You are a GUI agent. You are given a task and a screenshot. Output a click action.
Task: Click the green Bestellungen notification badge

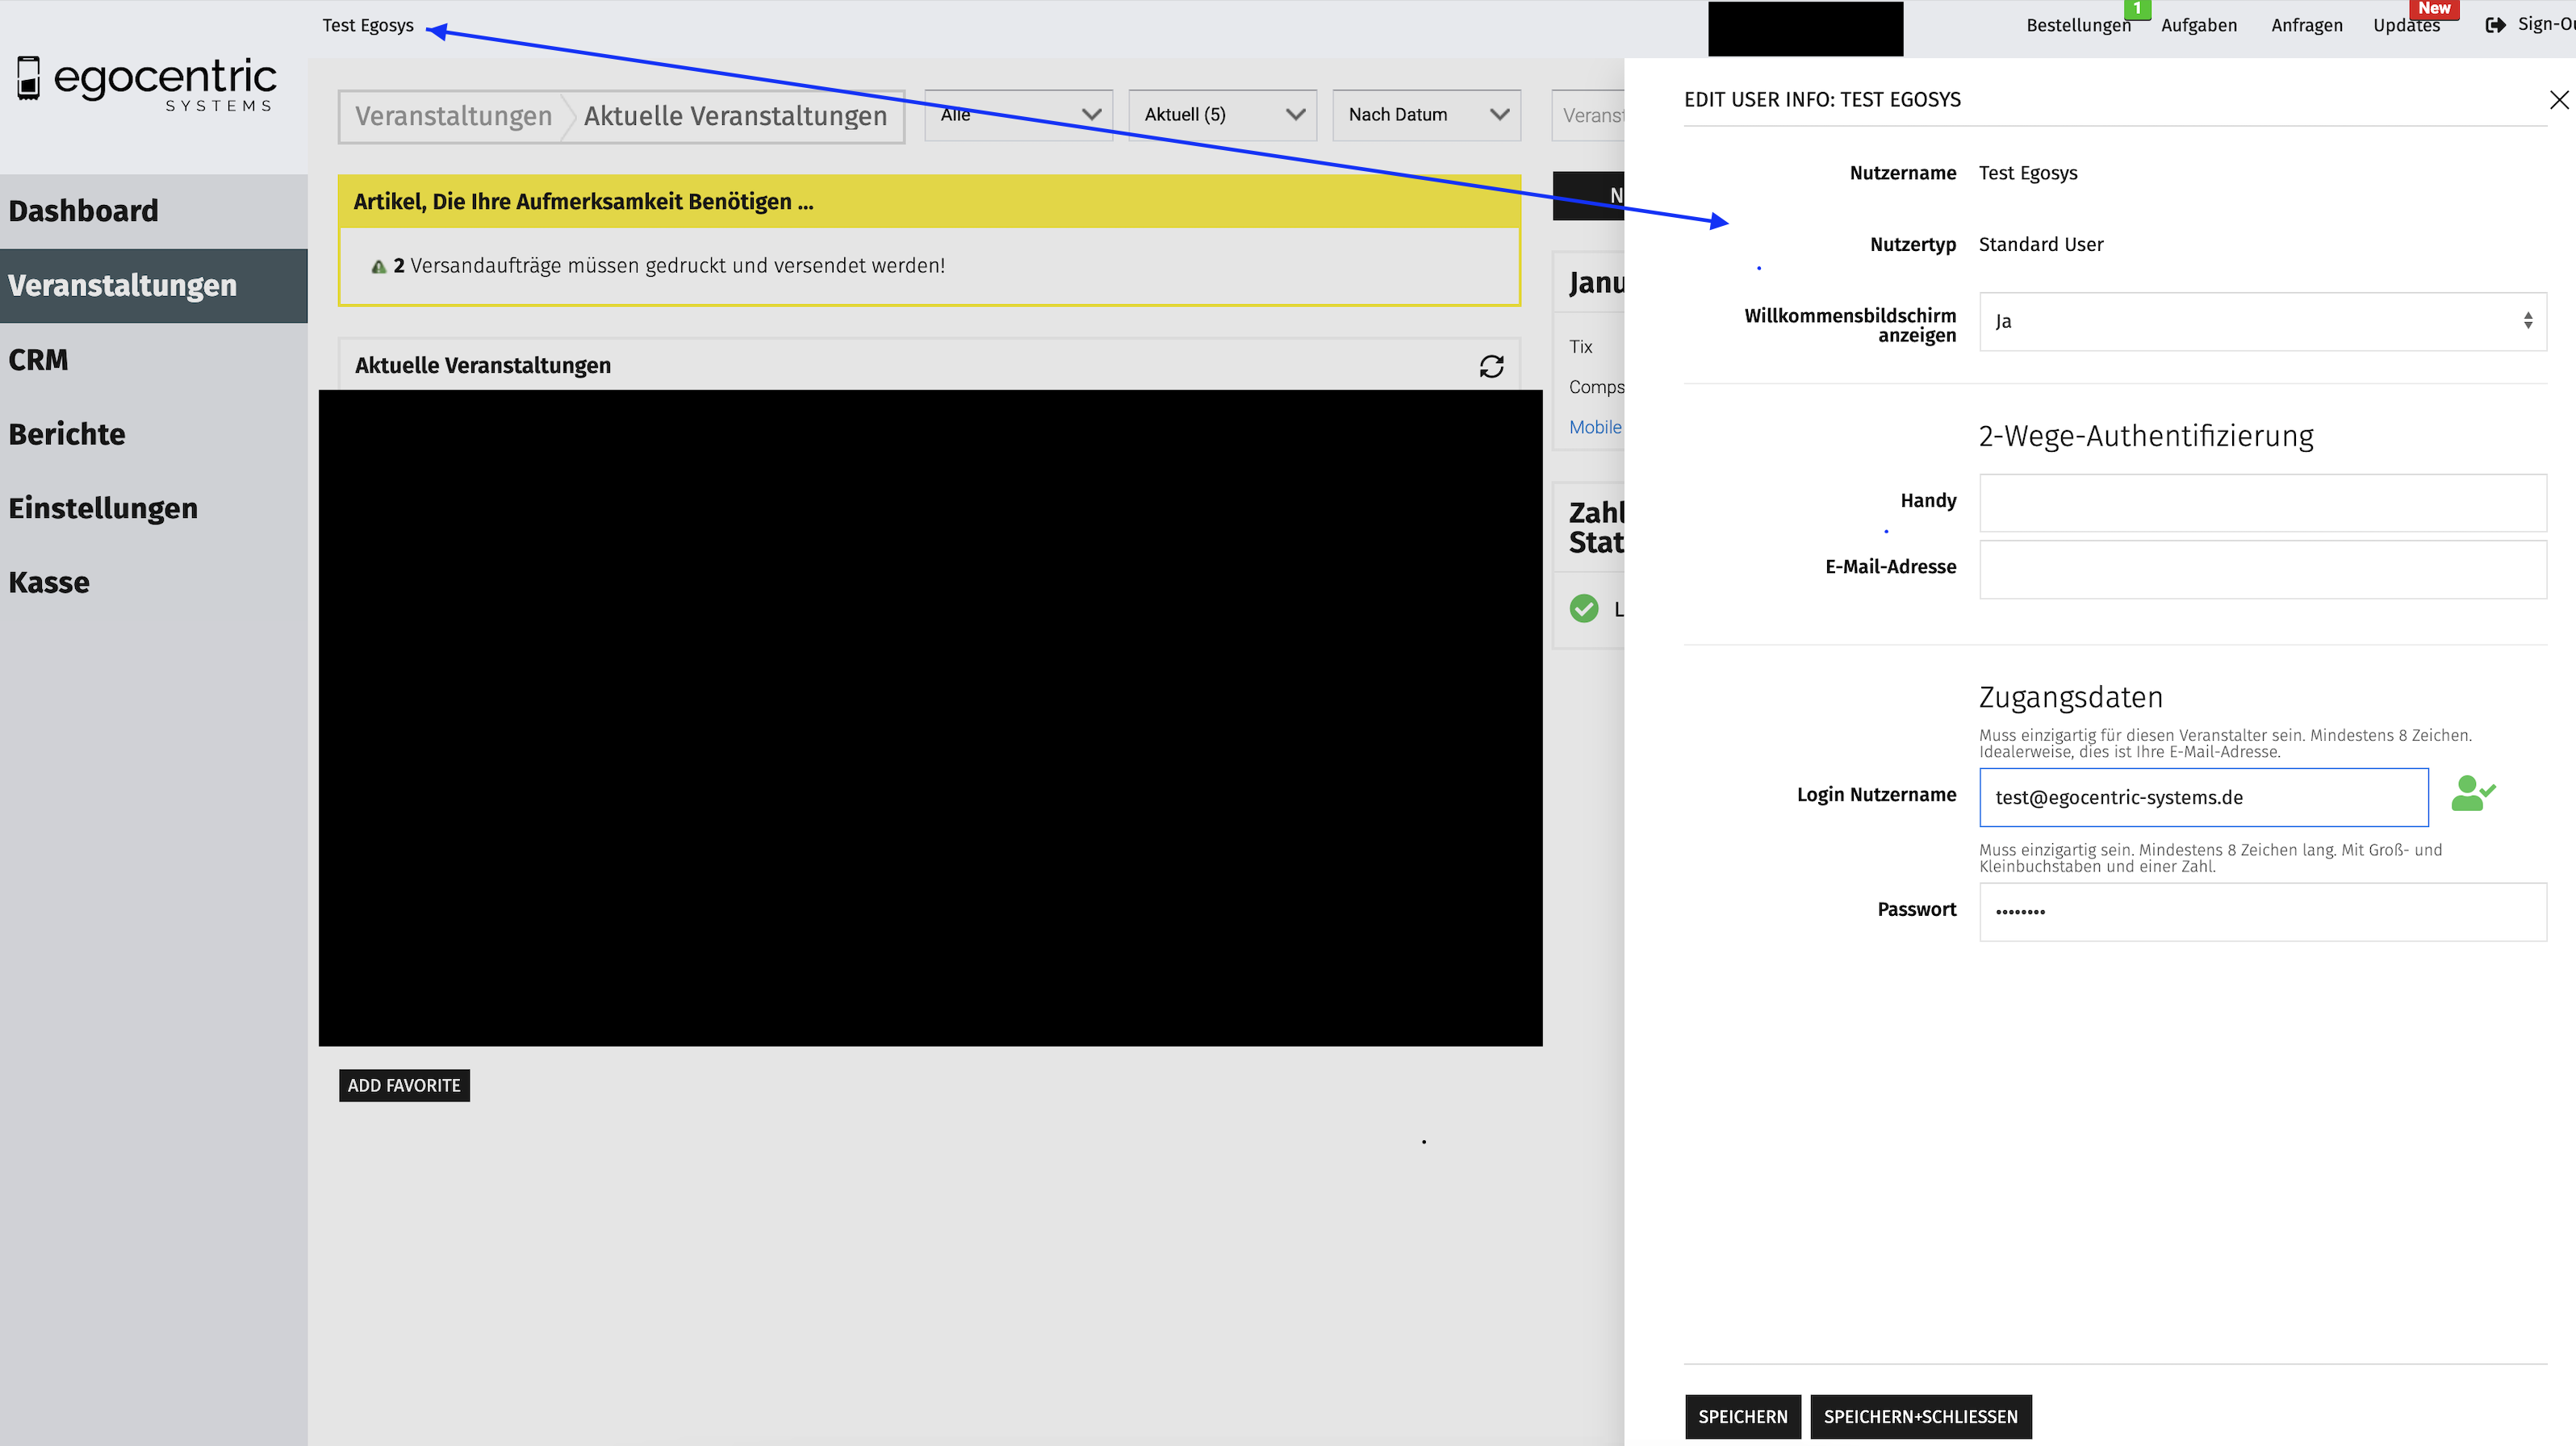pyautogui.click(x=2136, y=8)
